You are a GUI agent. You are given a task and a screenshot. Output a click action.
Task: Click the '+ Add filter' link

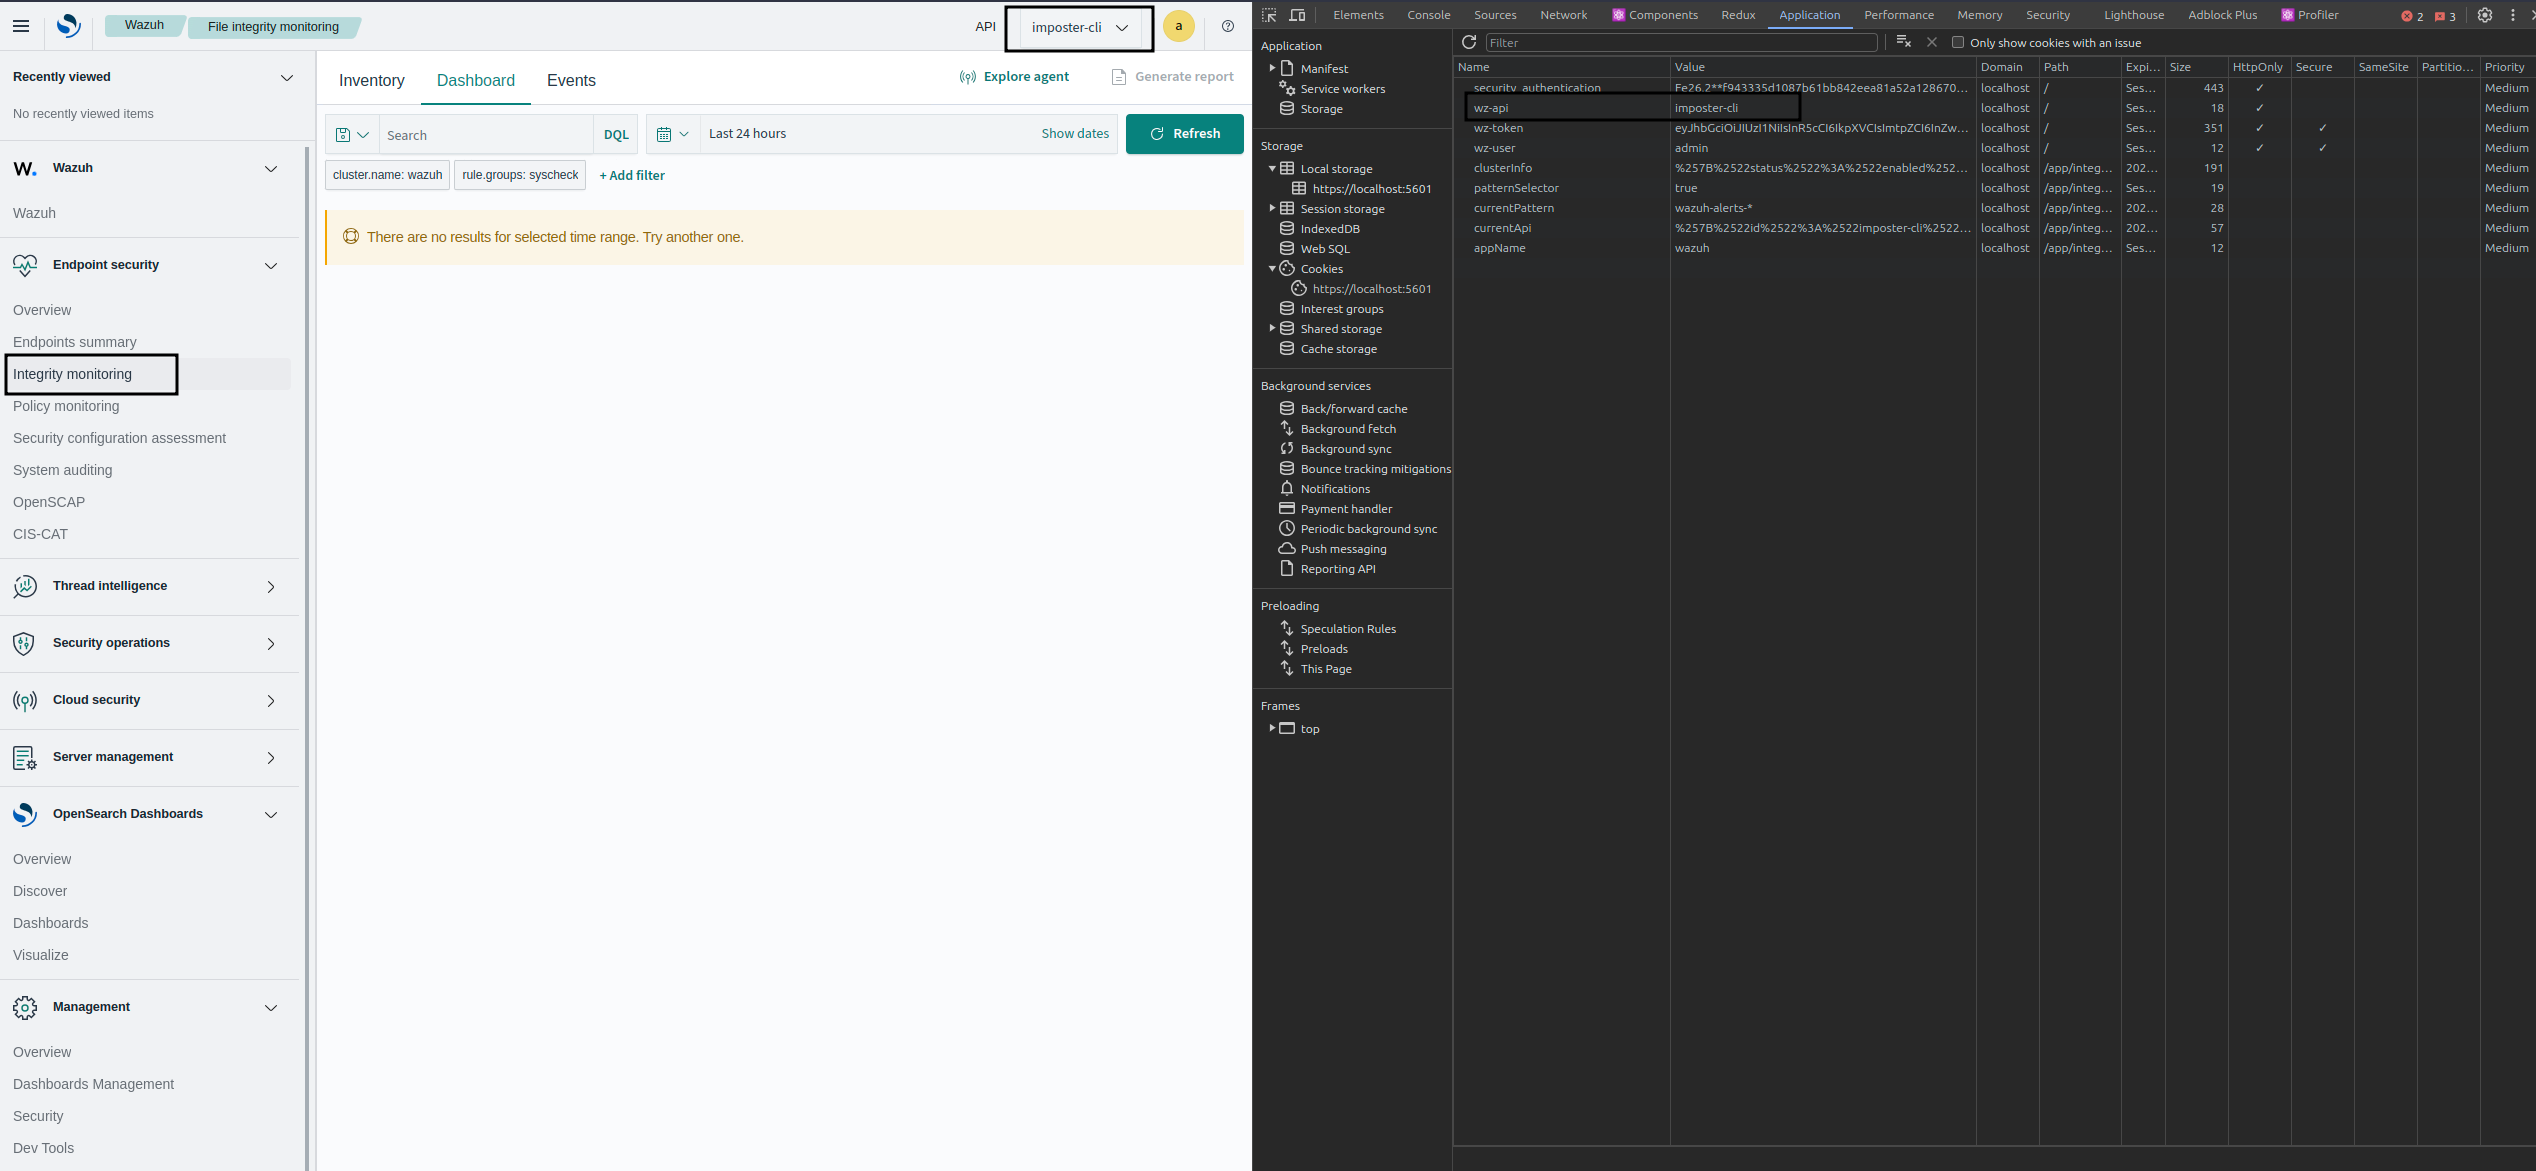point(631,175)
